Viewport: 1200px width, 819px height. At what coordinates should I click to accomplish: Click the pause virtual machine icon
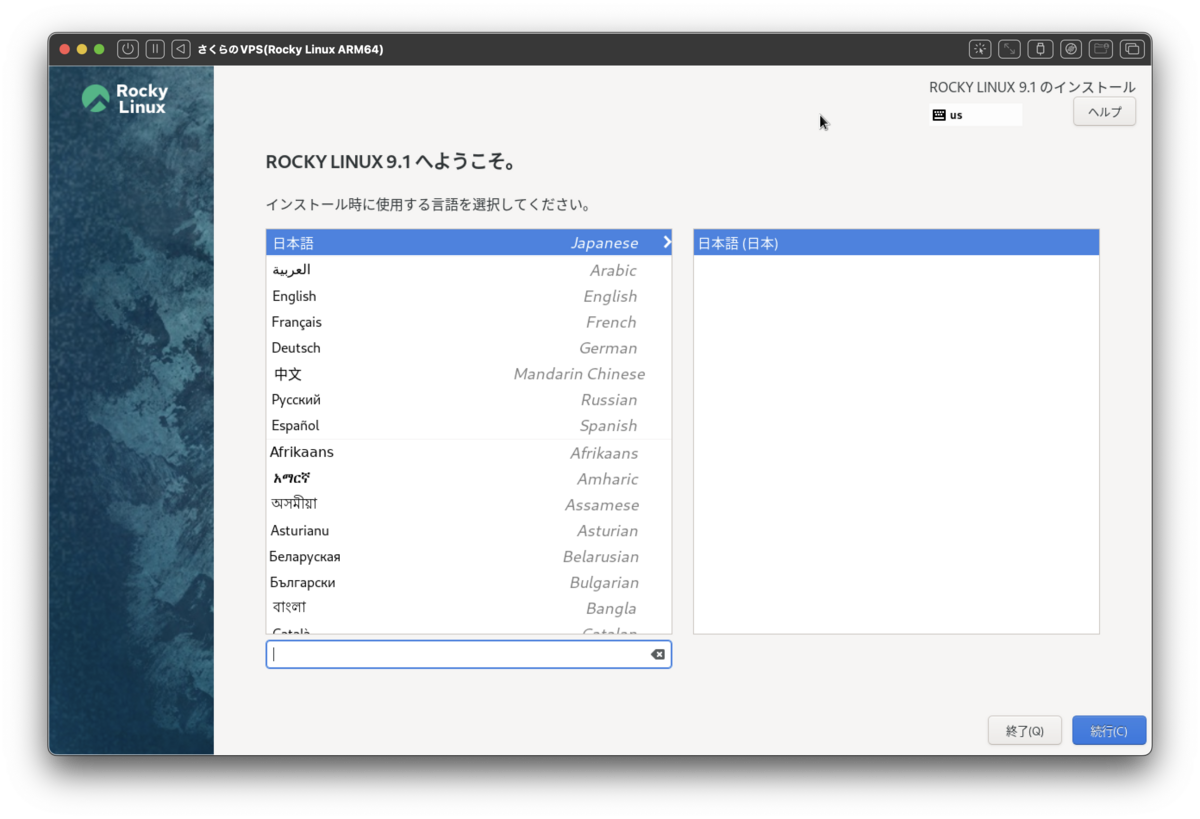coord(155,48)
